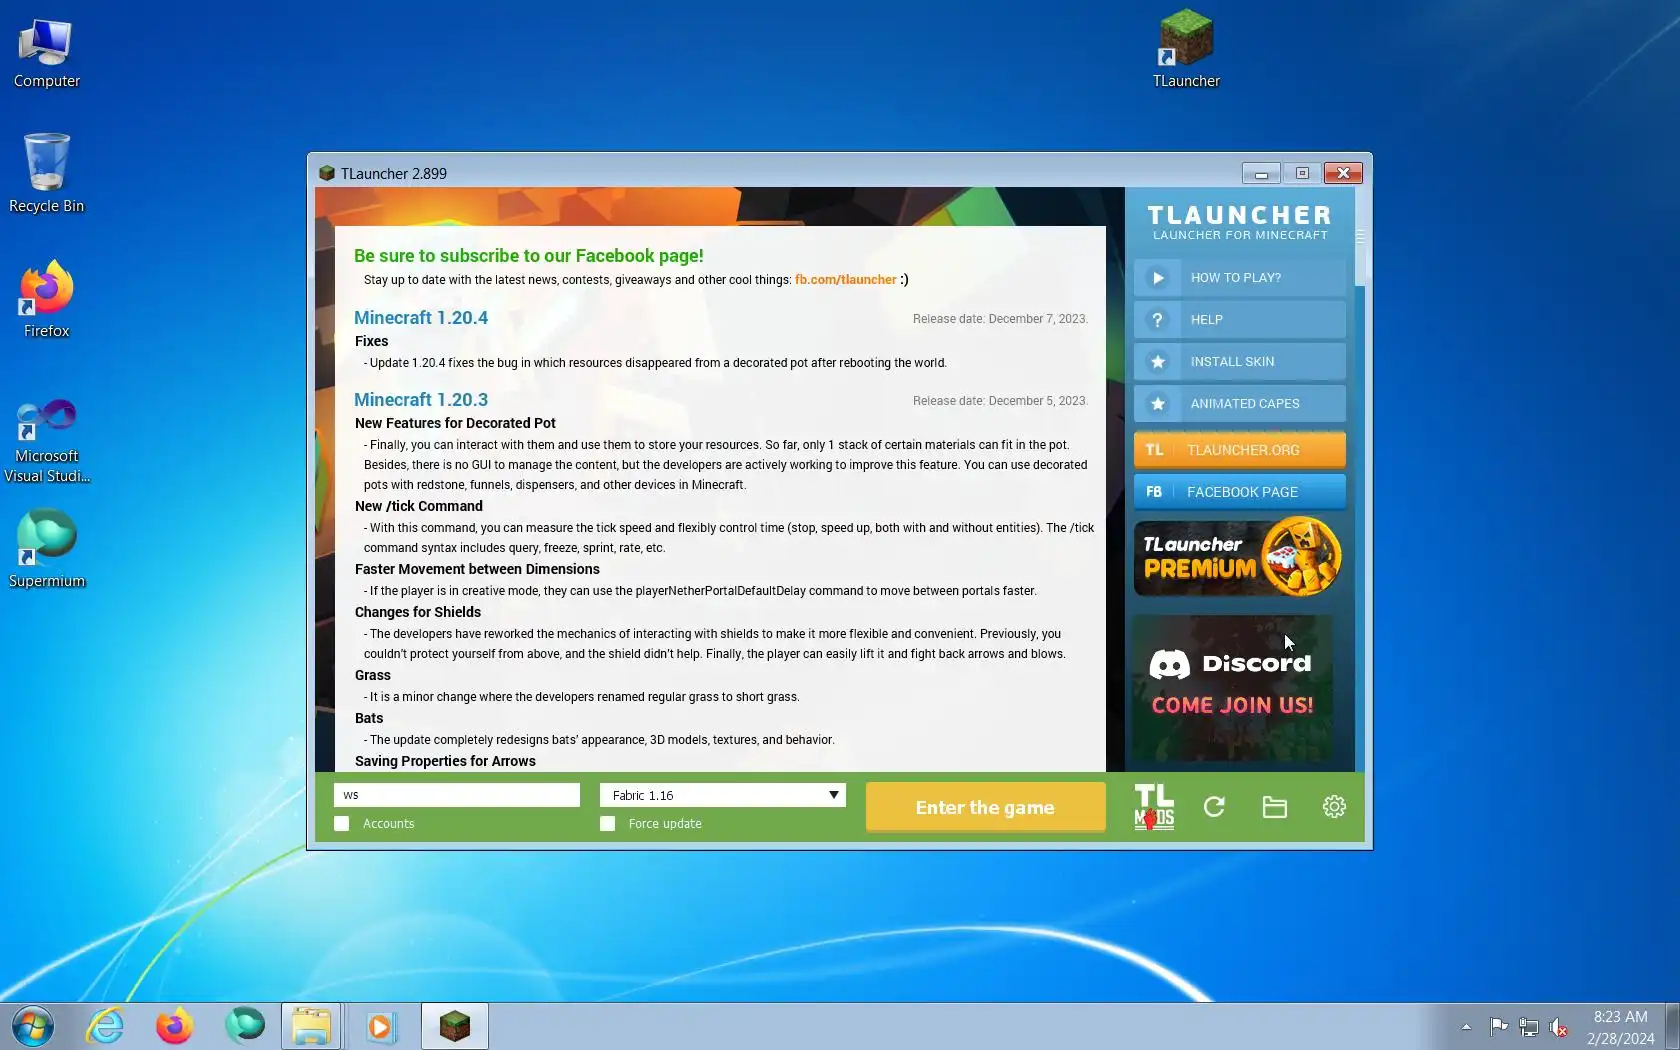Viewport: 1680px width, 1050px height.
Task: Select the Recycle Bin desktop icon
Action: click(46, 173)
